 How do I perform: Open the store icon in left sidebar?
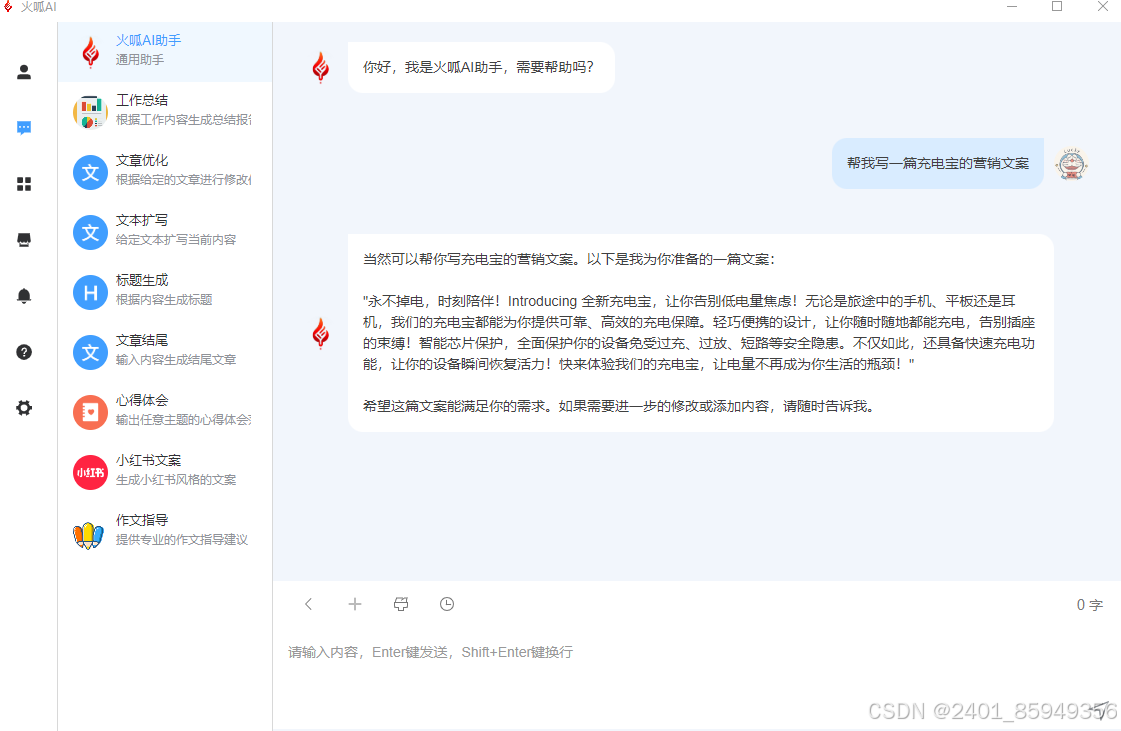pos(24,240)
